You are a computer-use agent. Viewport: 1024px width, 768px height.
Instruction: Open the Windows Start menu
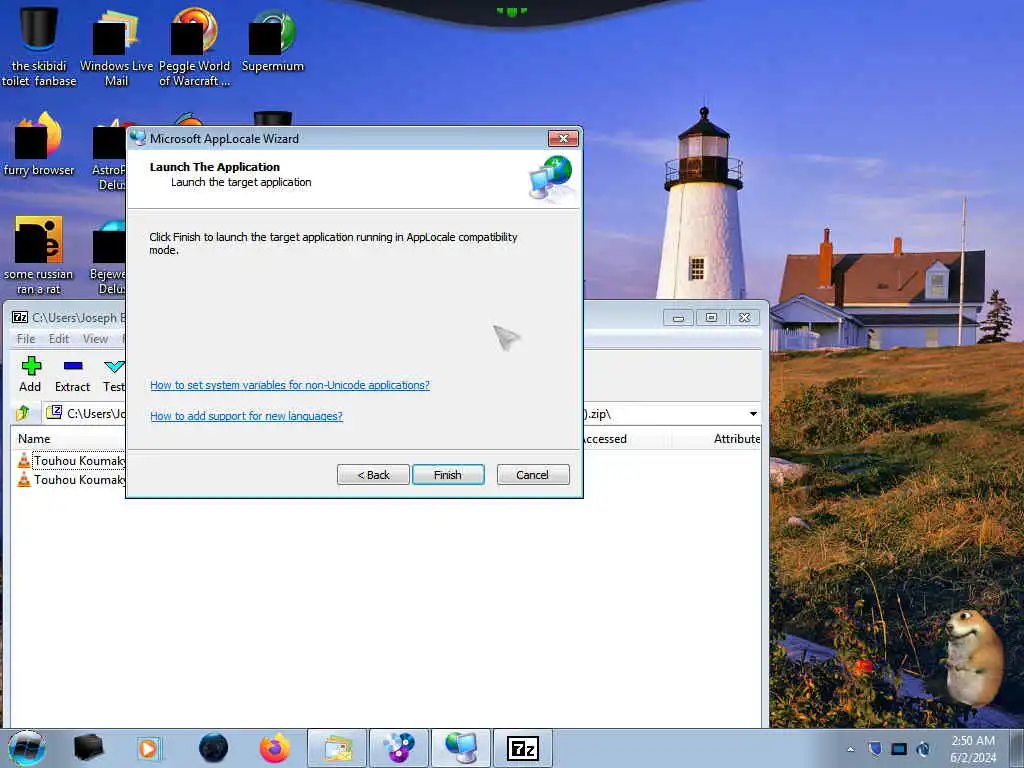tap(27, 748)
